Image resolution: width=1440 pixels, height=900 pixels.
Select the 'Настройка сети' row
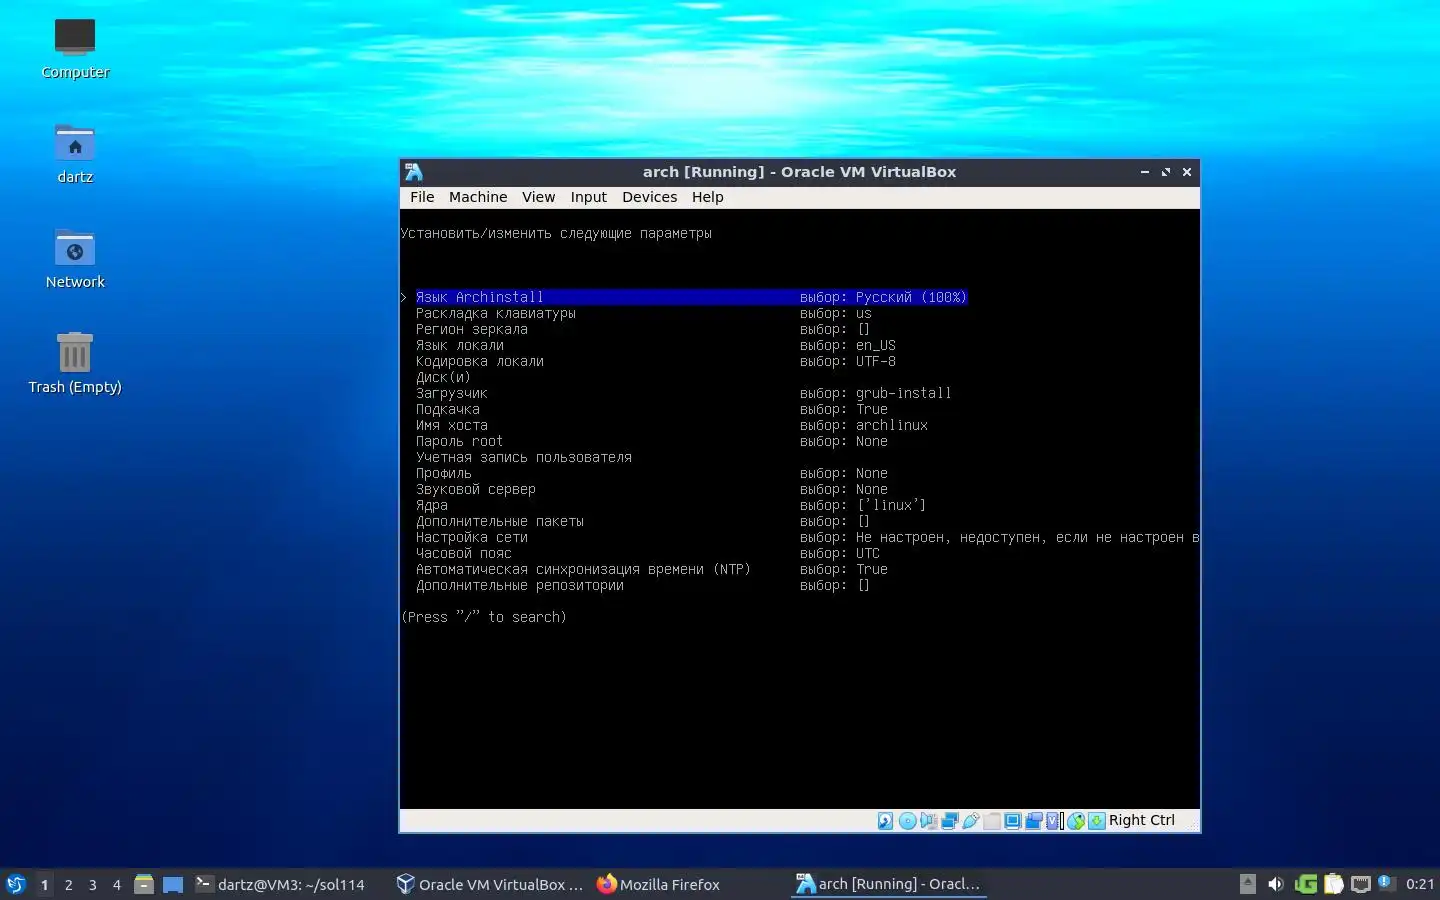[807, 537]
